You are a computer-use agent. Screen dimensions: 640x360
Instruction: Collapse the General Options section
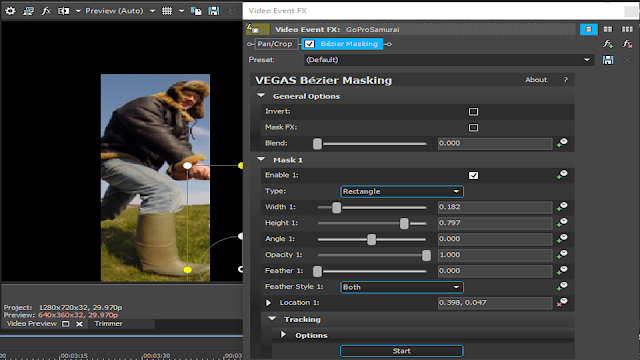click(261, 96)
